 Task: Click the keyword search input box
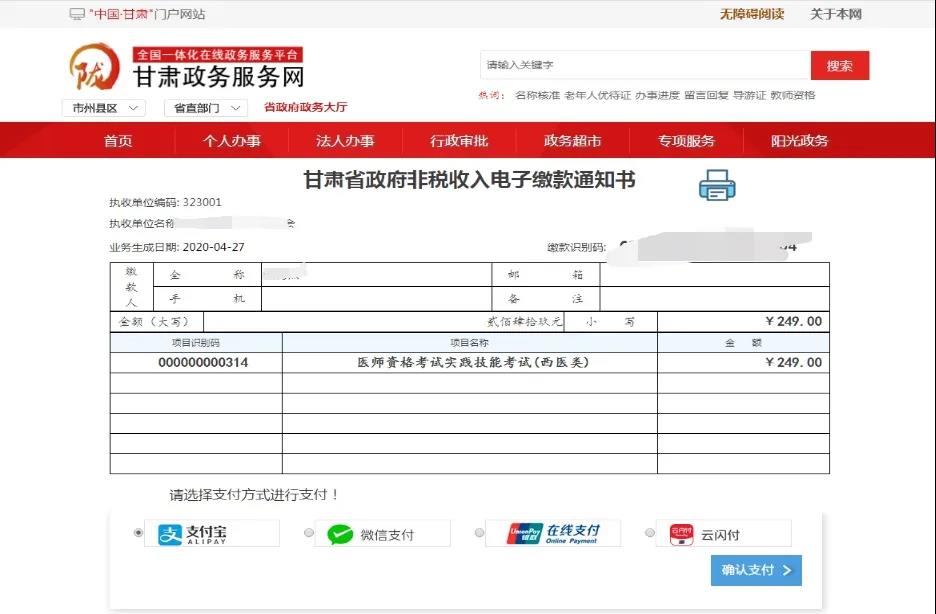(x=640, y=64)
